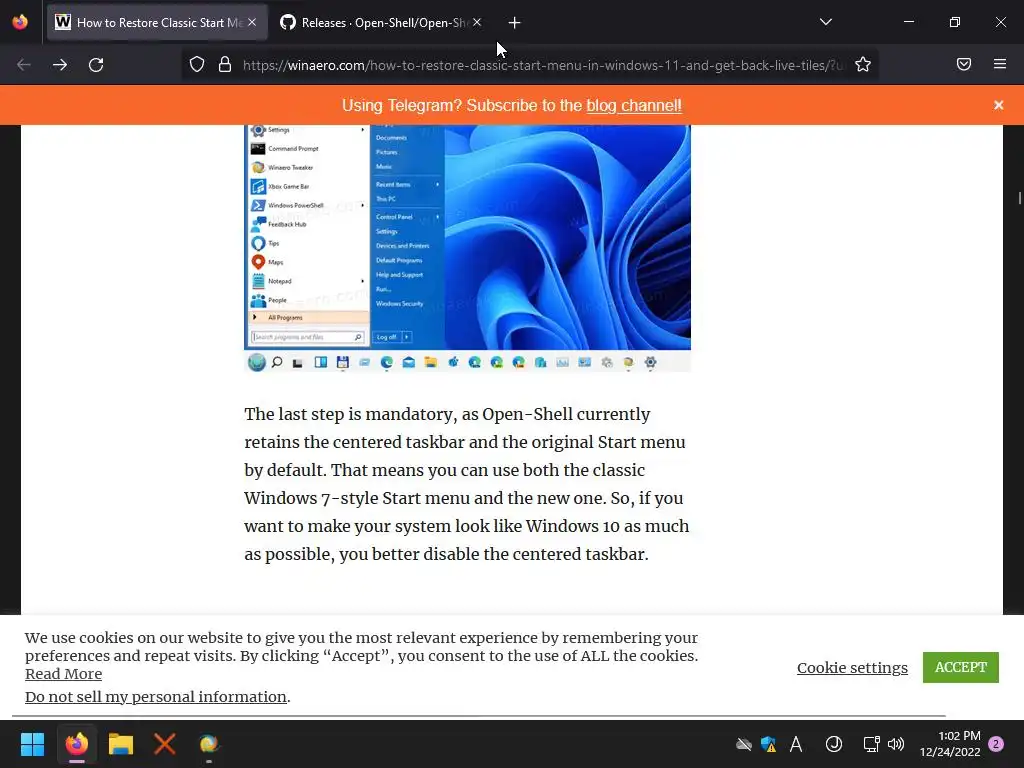Open the tracking protection shield icon
The height and width of the screenshot is (768, 1024).
pos(197,65)
